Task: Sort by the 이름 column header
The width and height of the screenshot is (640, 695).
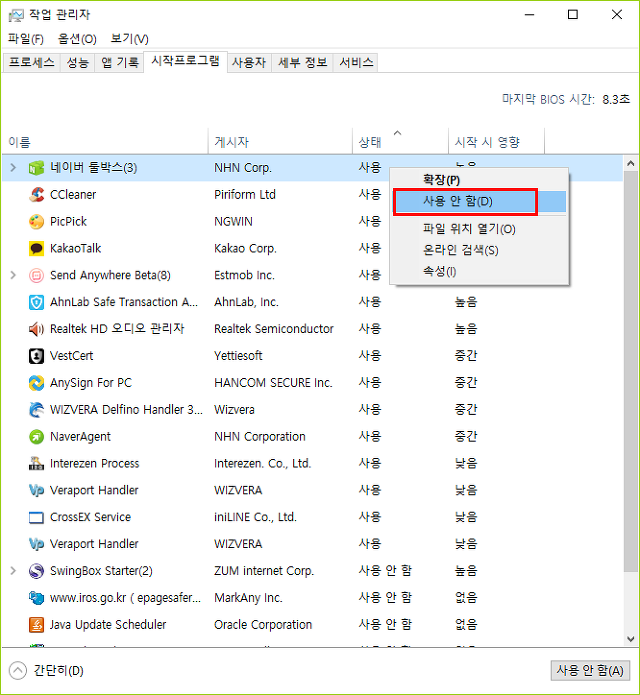Action: click(105, 142)
